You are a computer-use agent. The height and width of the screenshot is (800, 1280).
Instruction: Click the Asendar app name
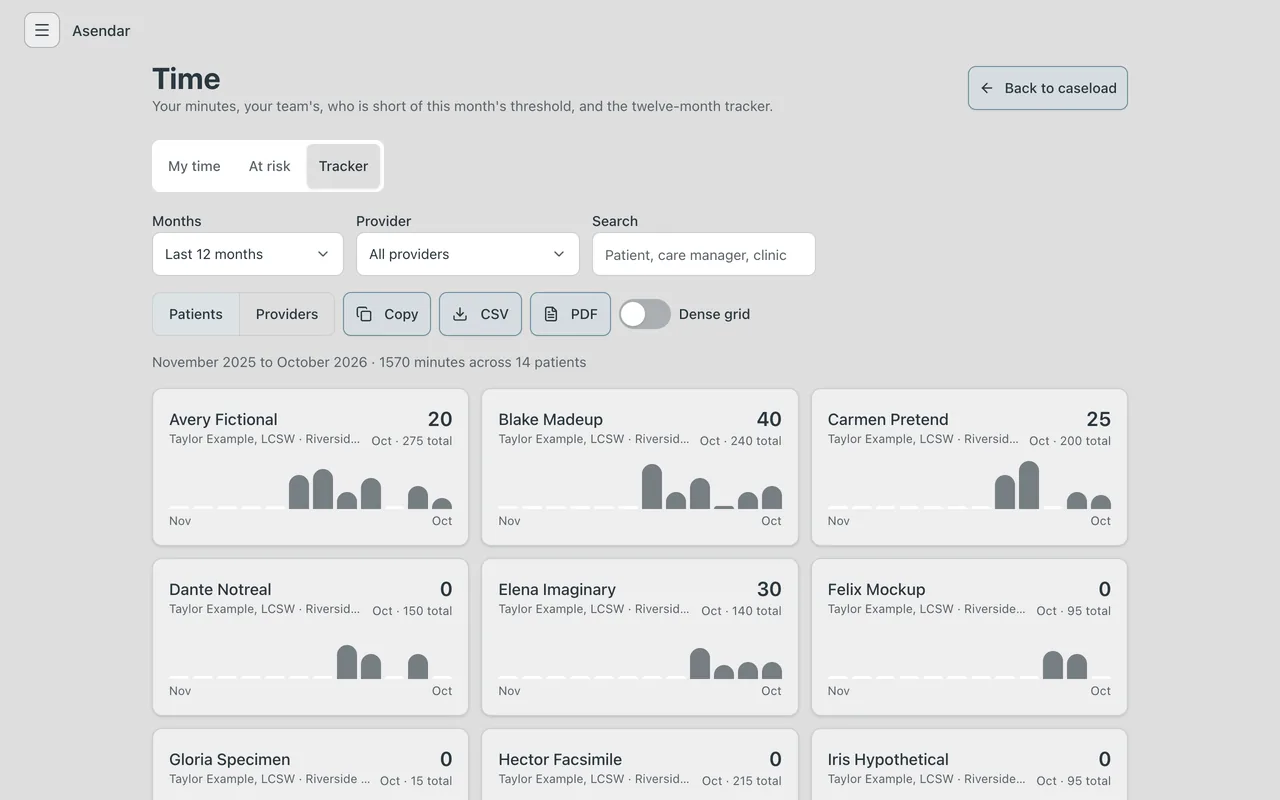(101, 30)
